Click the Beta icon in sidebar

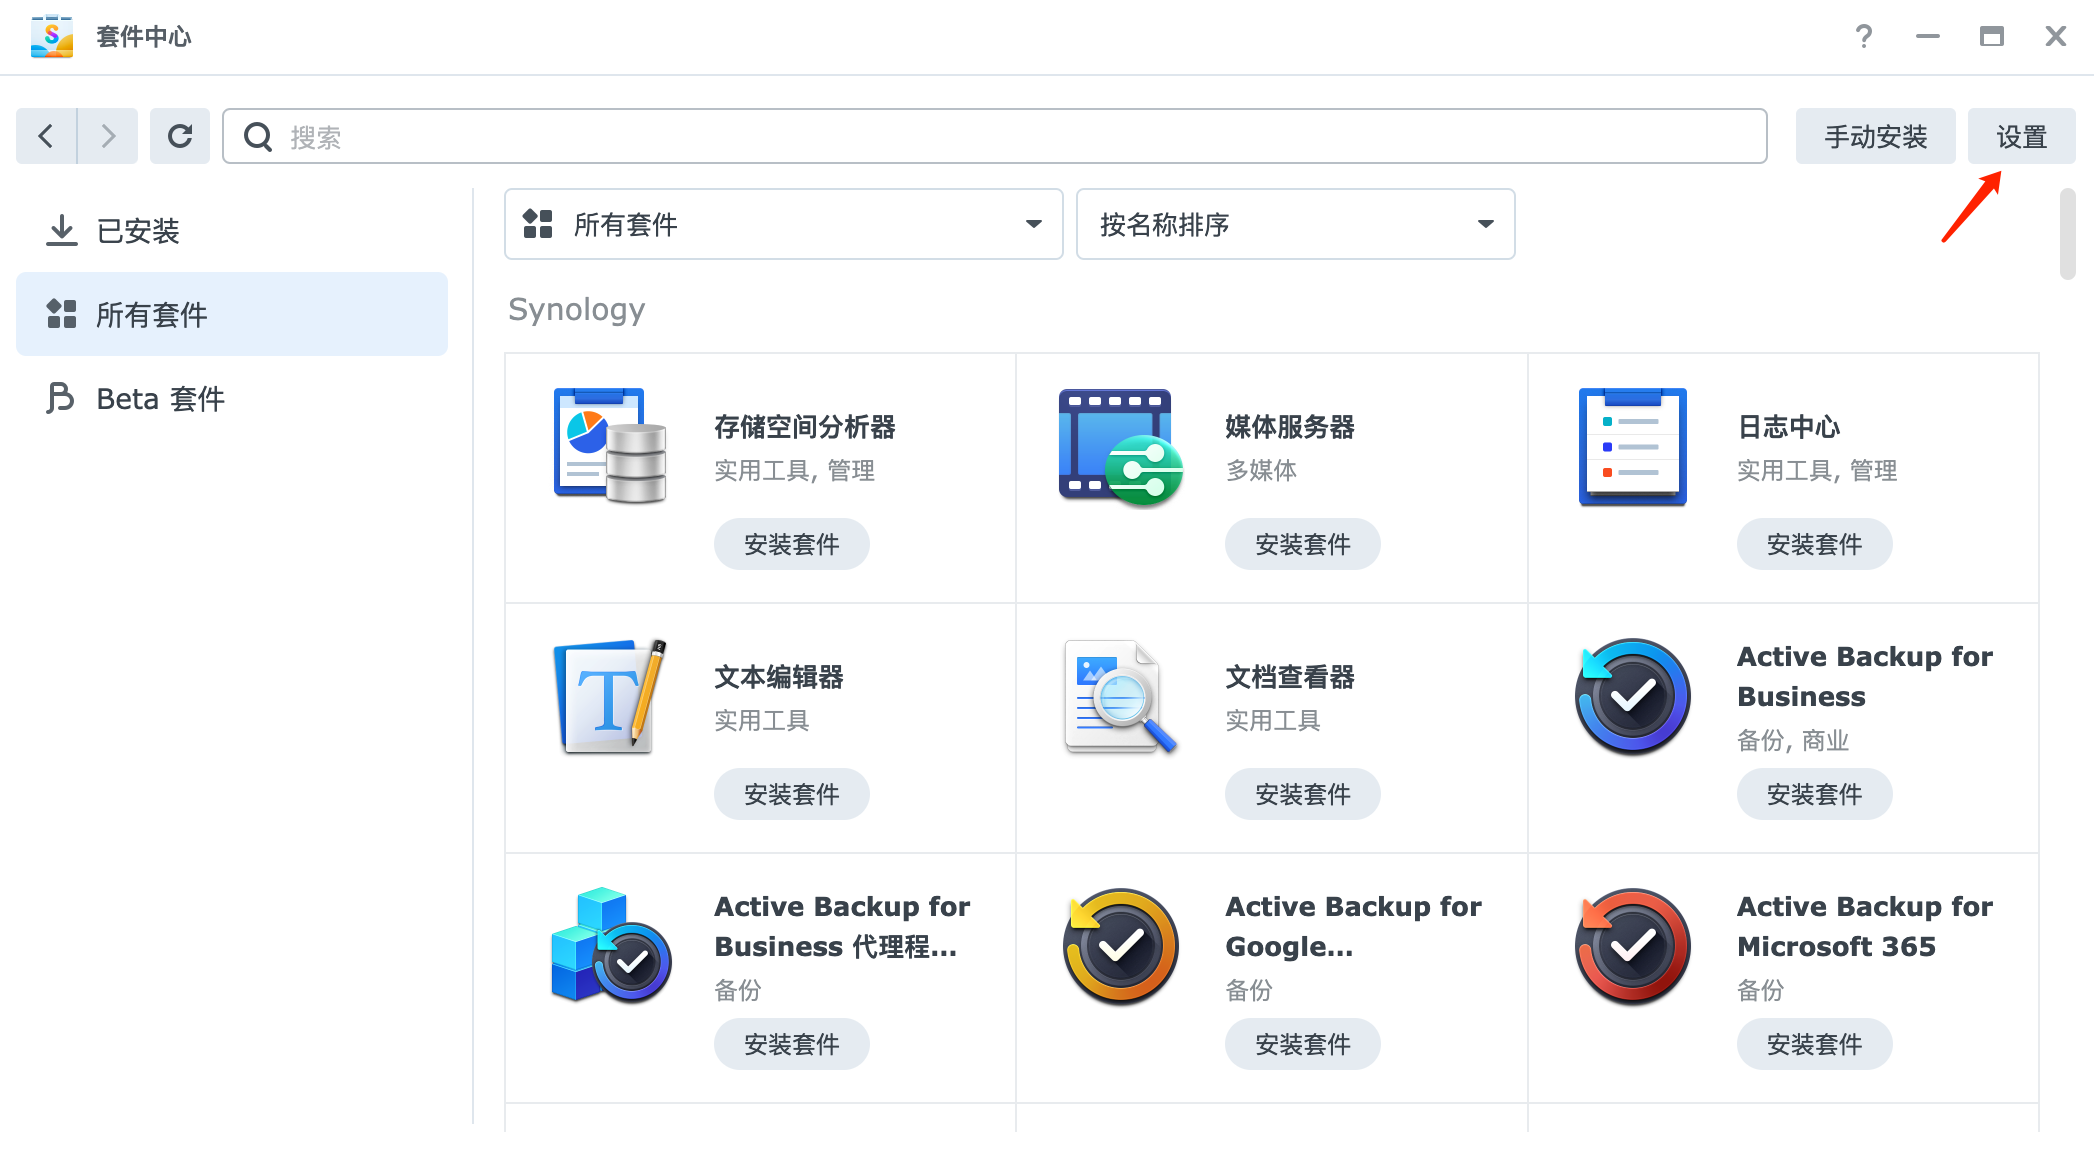click(61, 398)
